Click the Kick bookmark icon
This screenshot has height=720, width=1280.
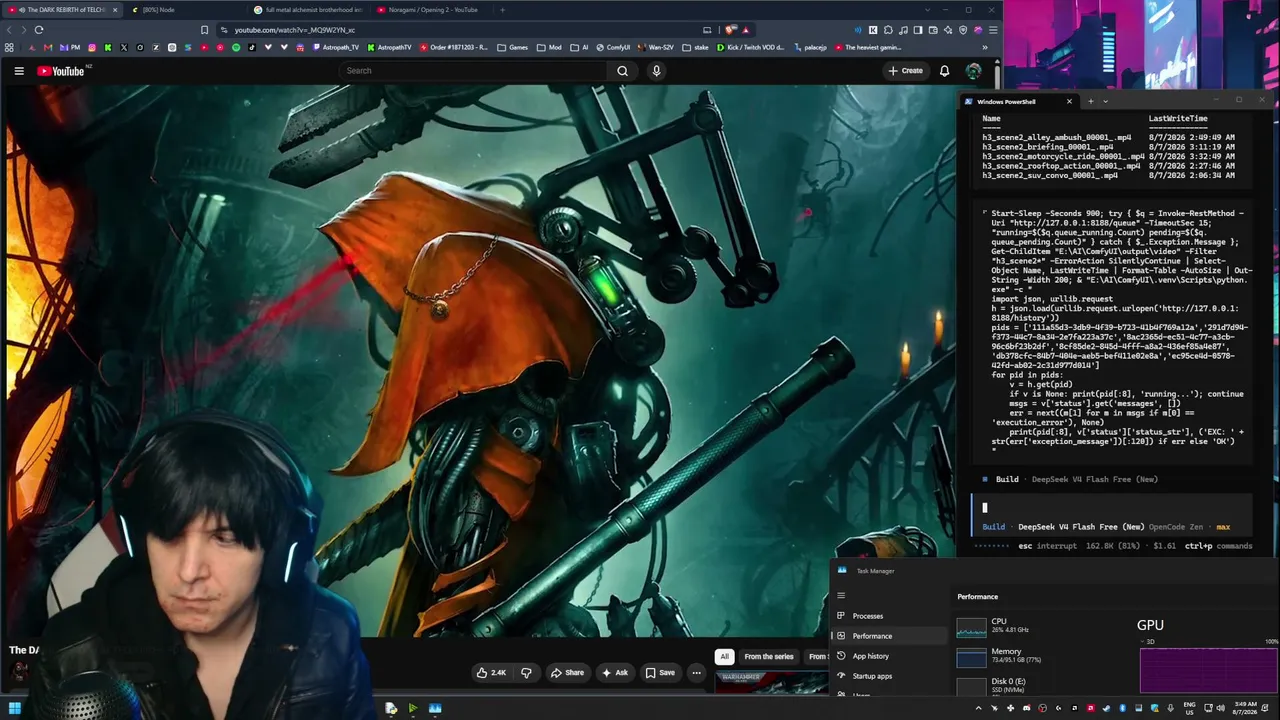108,47
